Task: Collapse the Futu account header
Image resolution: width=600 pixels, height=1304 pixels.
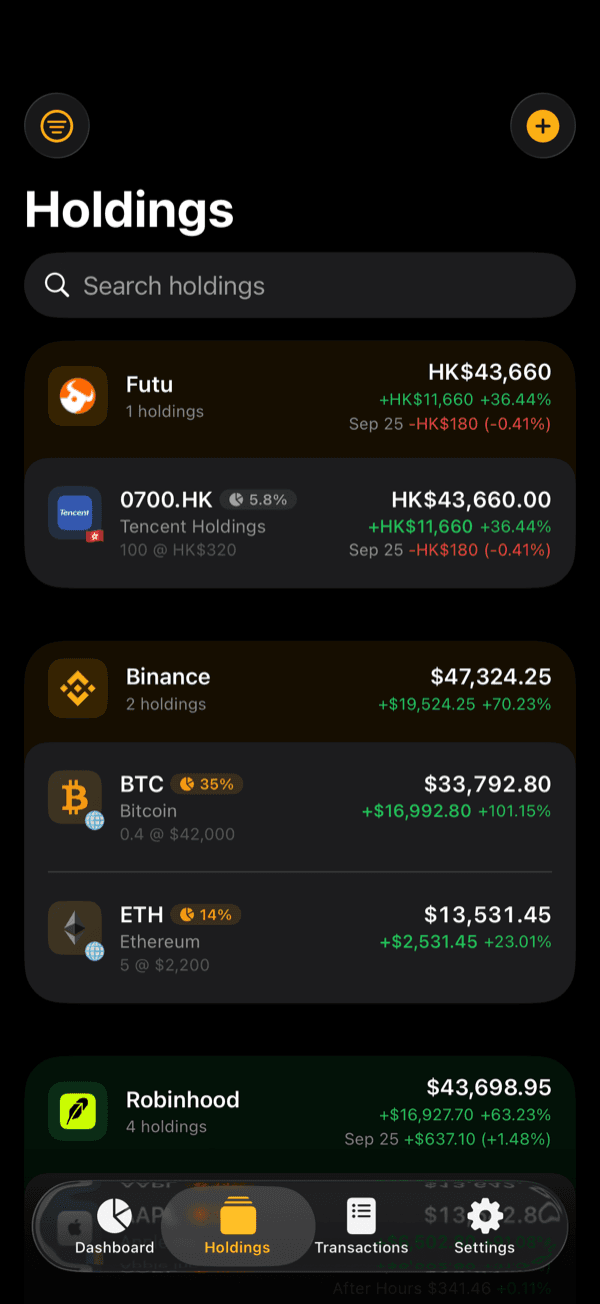Action: (x=300, y=399)
